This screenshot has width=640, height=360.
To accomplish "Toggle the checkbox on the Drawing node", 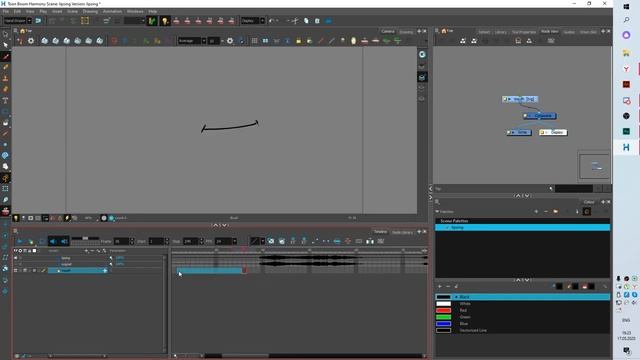I will [x=505, y=99].
